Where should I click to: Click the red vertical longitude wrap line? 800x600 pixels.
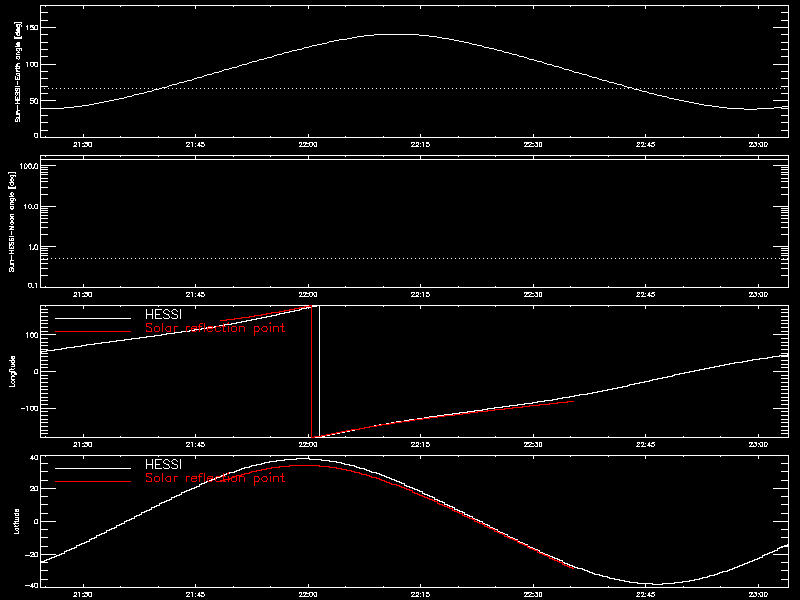click(311, 371)
